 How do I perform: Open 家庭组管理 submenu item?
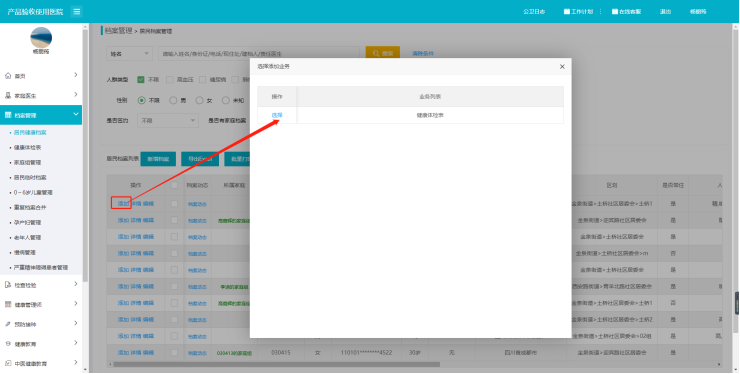tap(27, 162)
